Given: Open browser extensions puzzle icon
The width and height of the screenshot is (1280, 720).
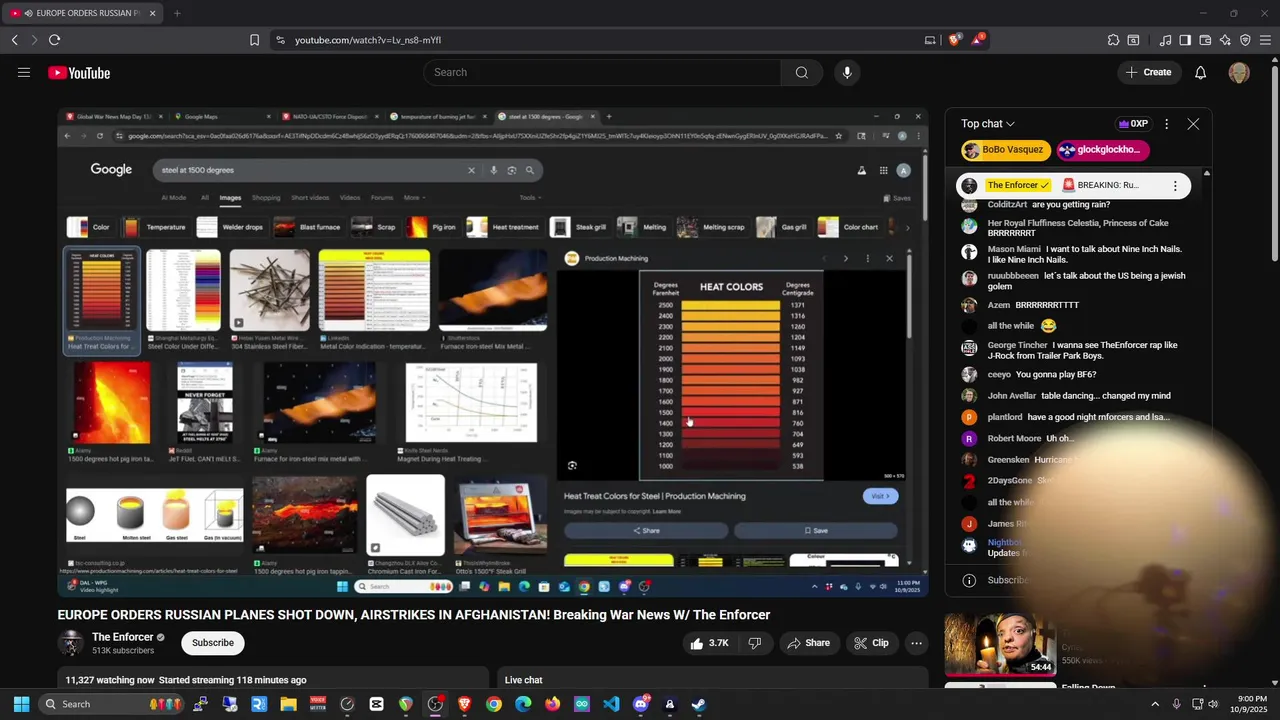Looking at the screenshot, I should click(x=1113, y=40).
